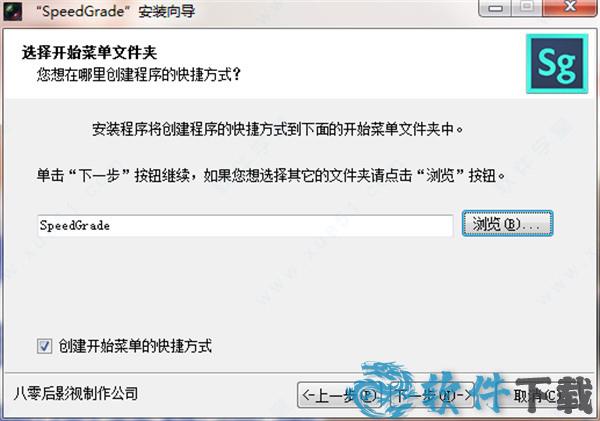Toggle the create Start Menu shortcut checkbox

click(44, 346)
